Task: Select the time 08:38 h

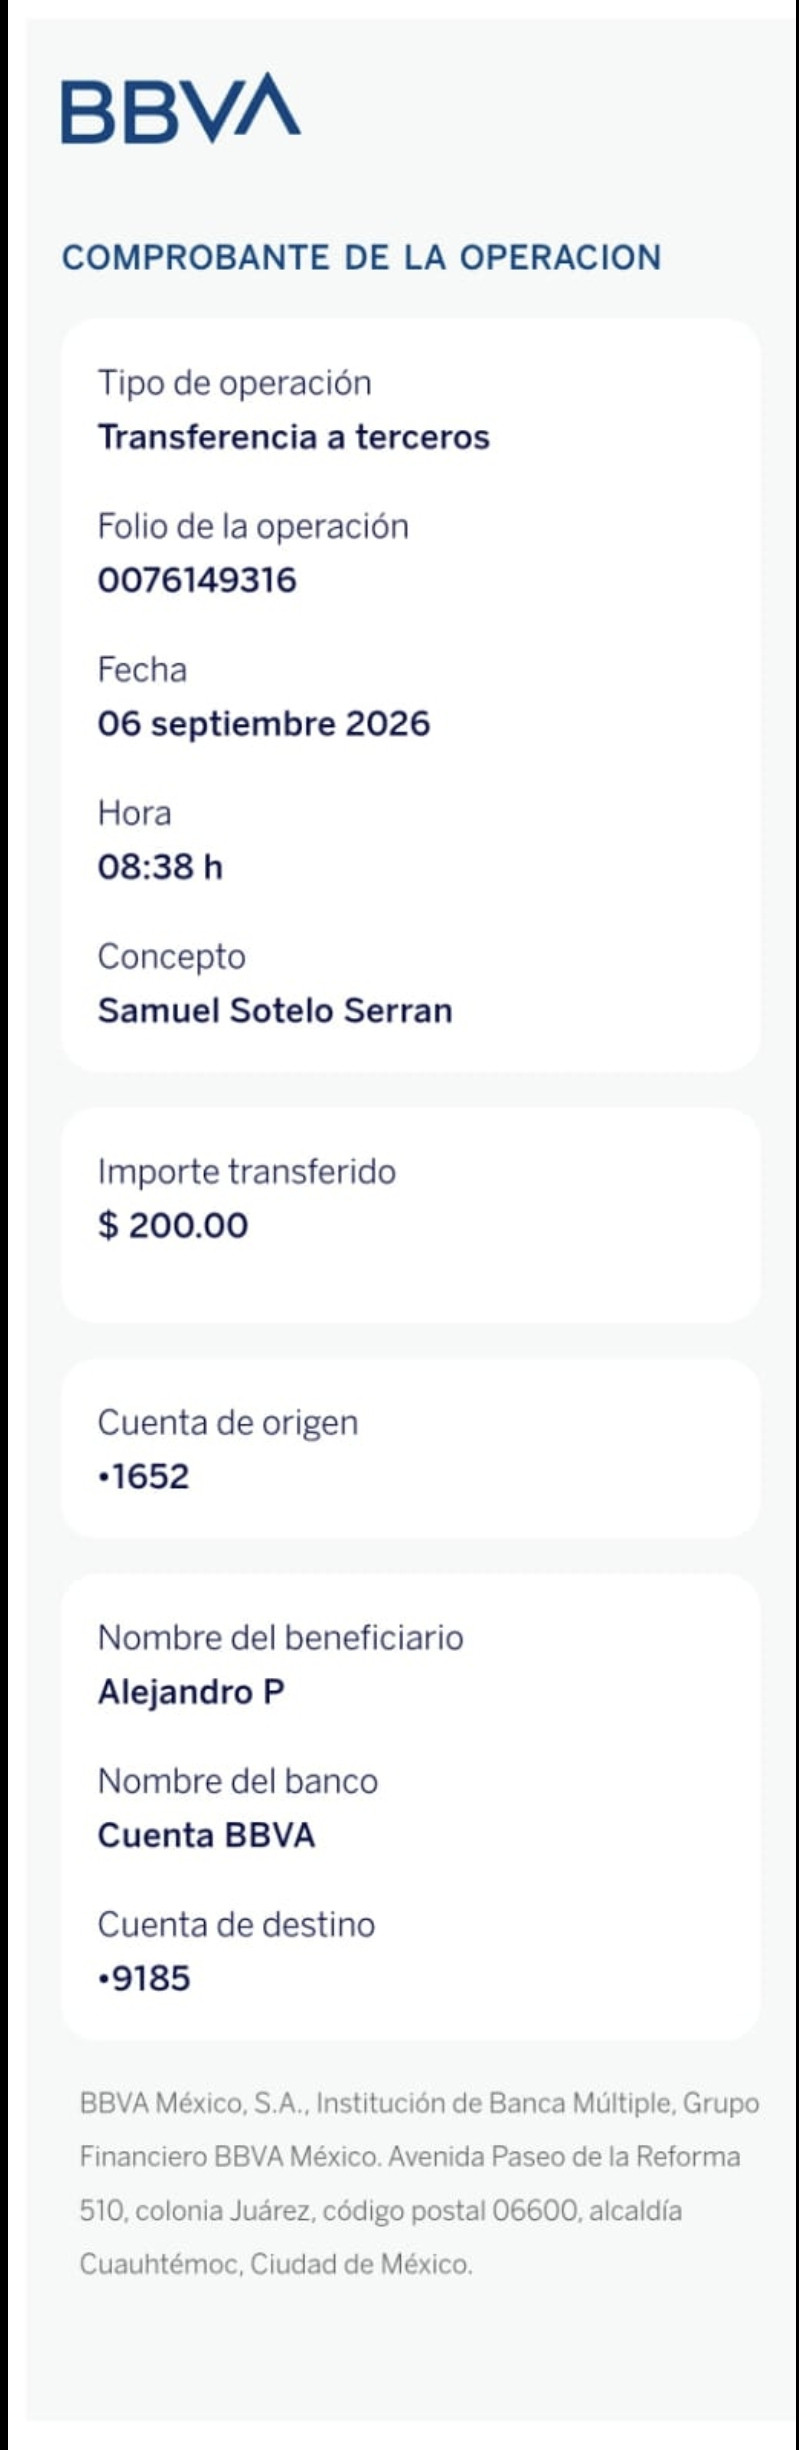Action: click(x=160, y=866)
